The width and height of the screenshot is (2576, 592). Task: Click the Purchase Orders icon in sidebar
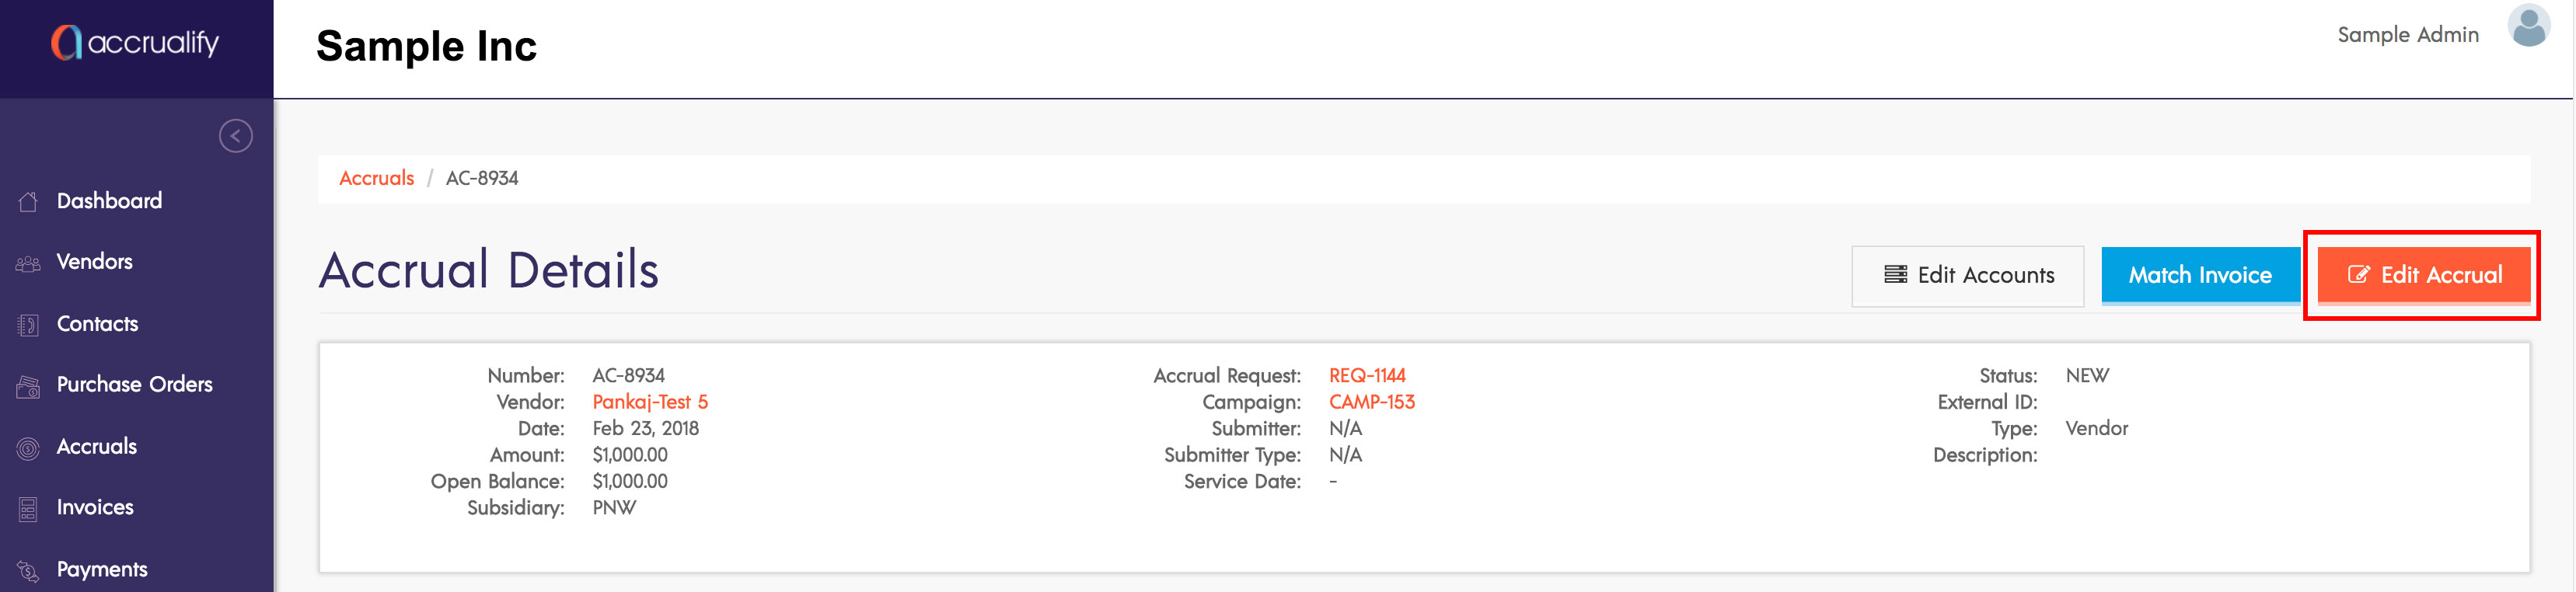[x=28, y=387]
